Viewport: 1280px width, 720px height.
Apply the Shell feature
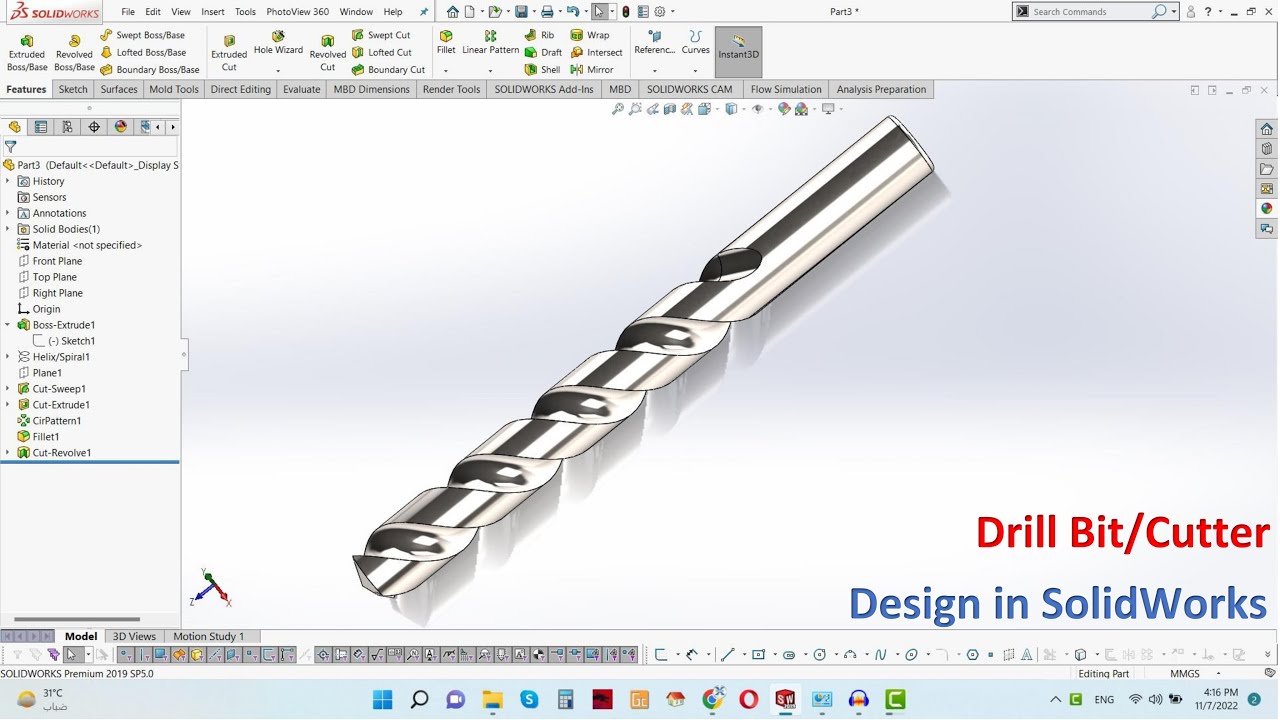(x=542, y=70)
